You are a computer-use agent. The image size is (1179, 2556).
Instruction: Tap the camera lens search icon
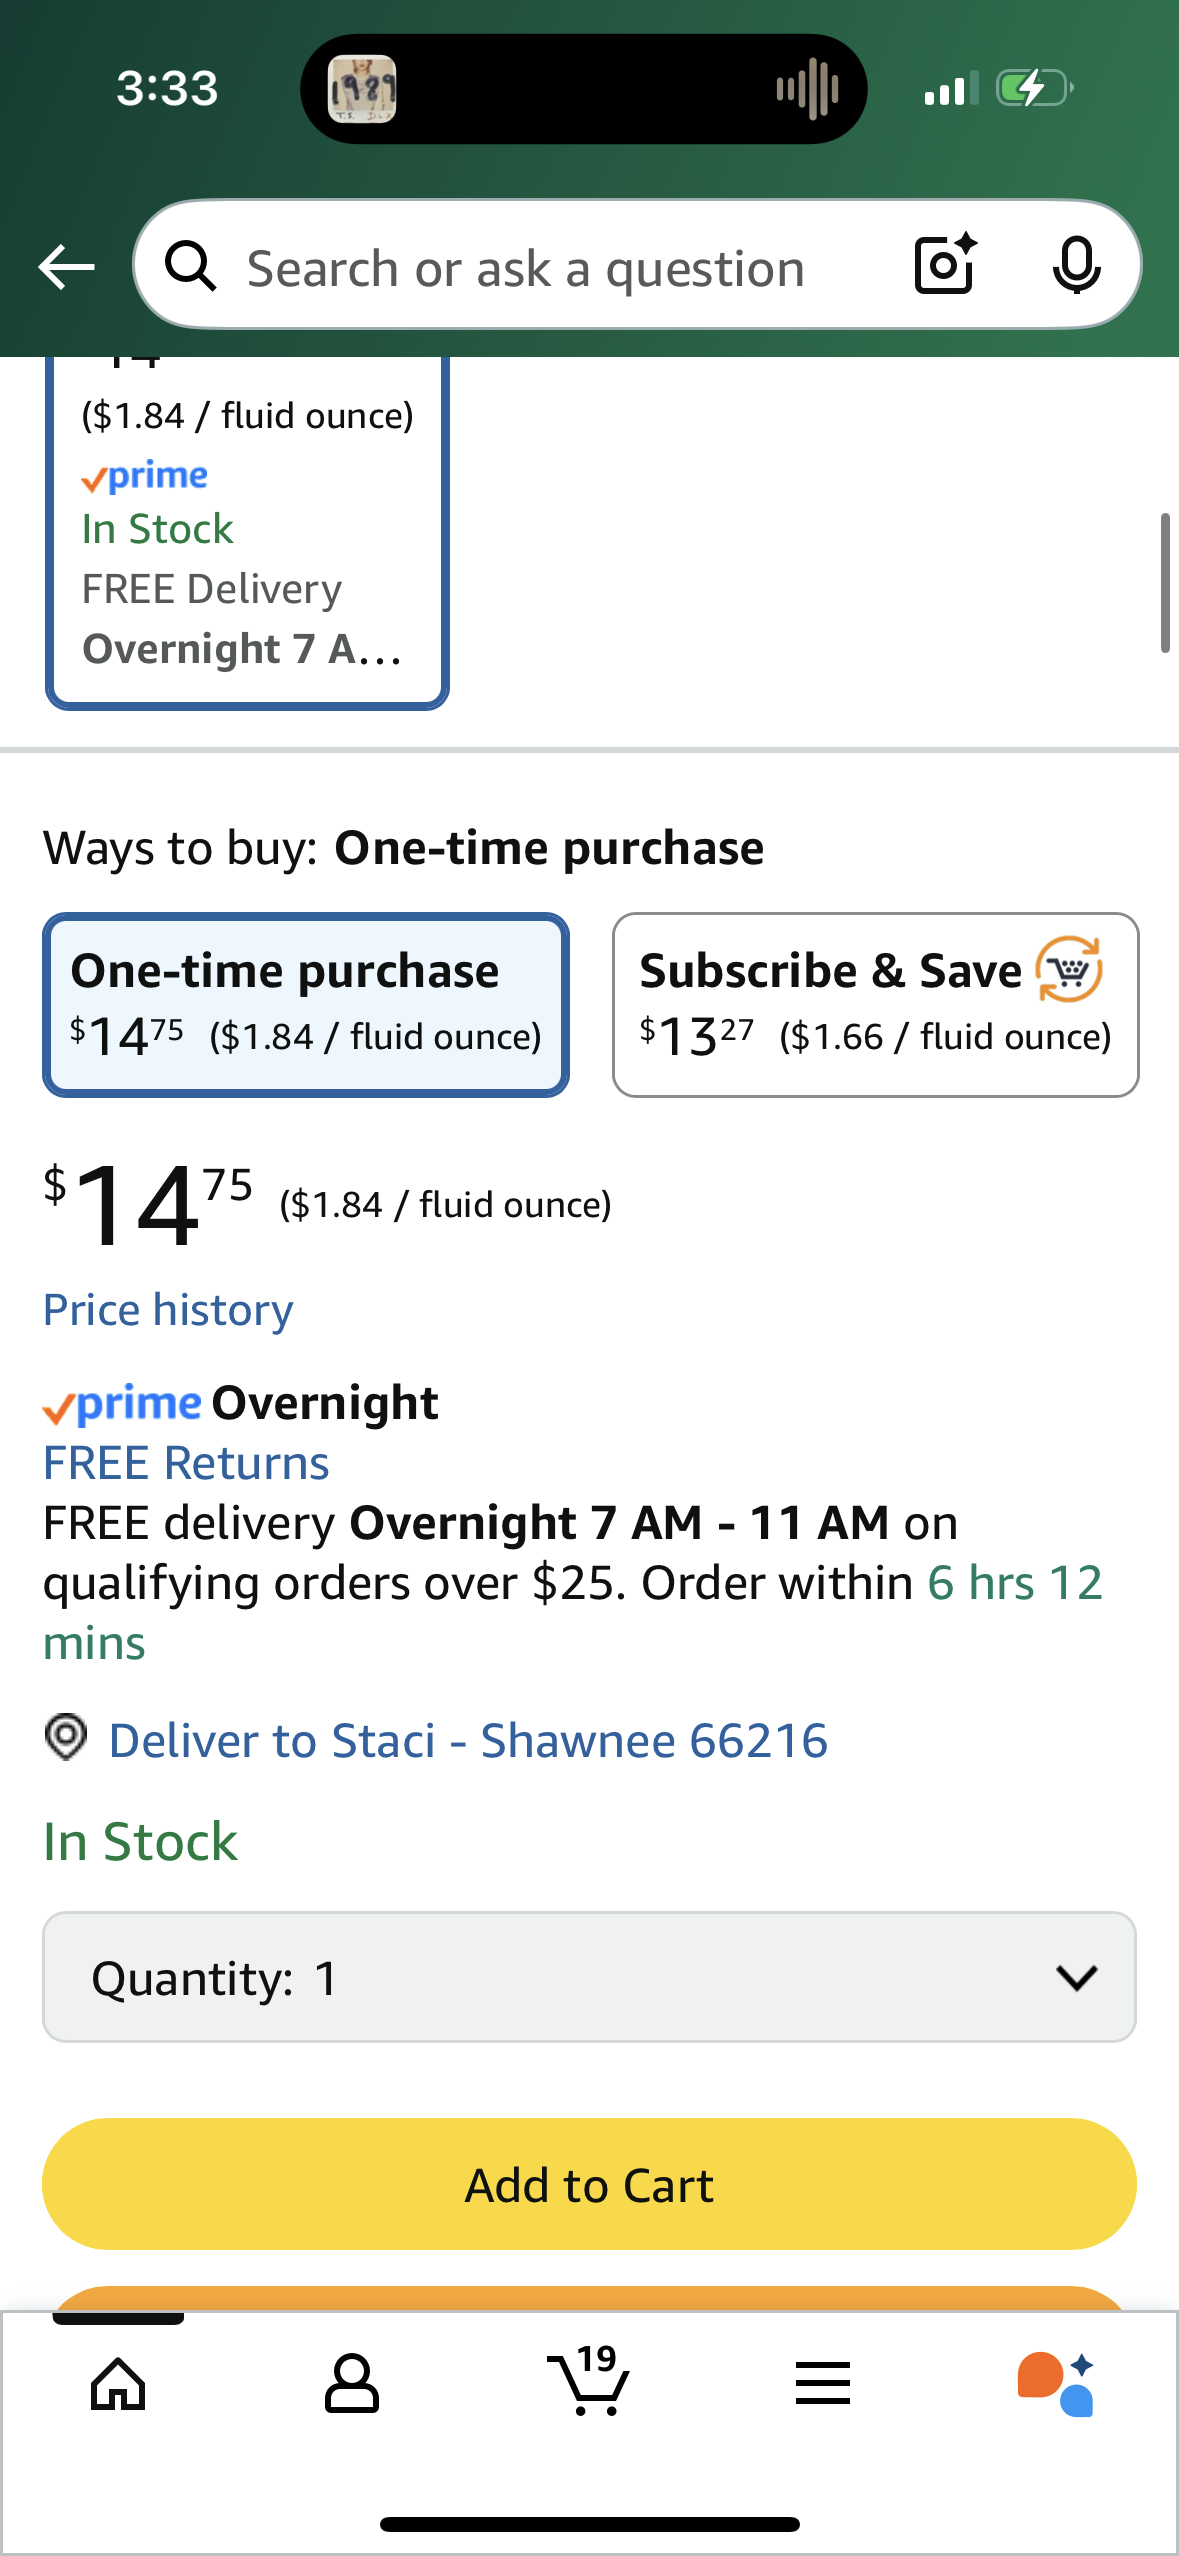pos(945,265)
